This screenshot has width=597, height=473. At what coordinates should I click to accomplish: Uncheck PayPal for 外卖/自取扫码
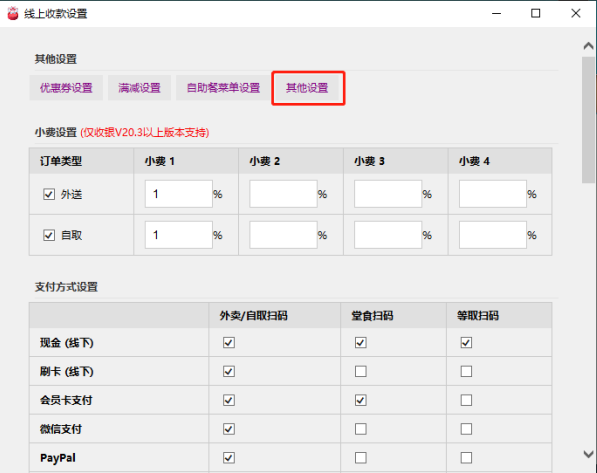tap(229, 458)
